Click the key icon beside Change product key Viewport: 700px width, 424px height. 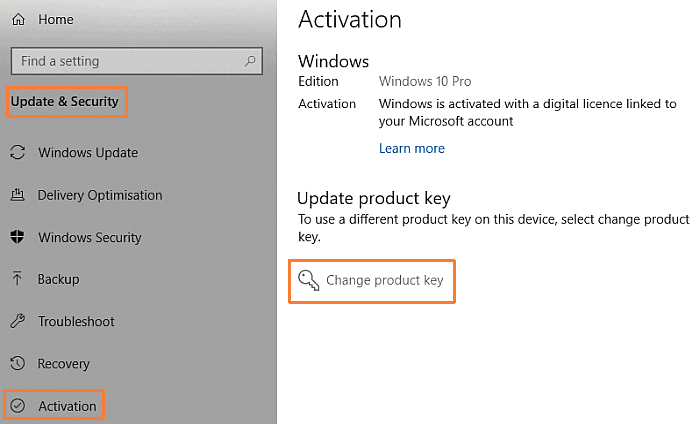coord(308,280)
